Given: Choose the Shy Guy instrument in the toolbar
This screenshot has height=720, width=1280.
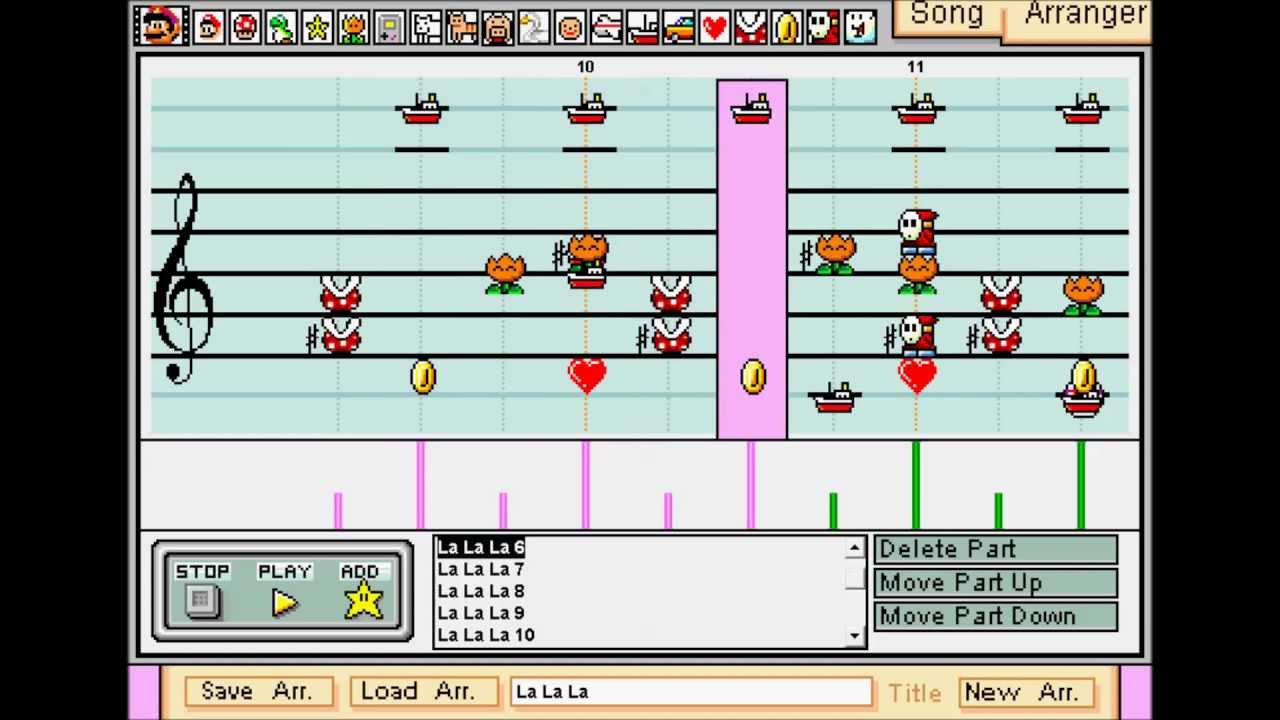Looking at the screenshot, I should (822, 27).
